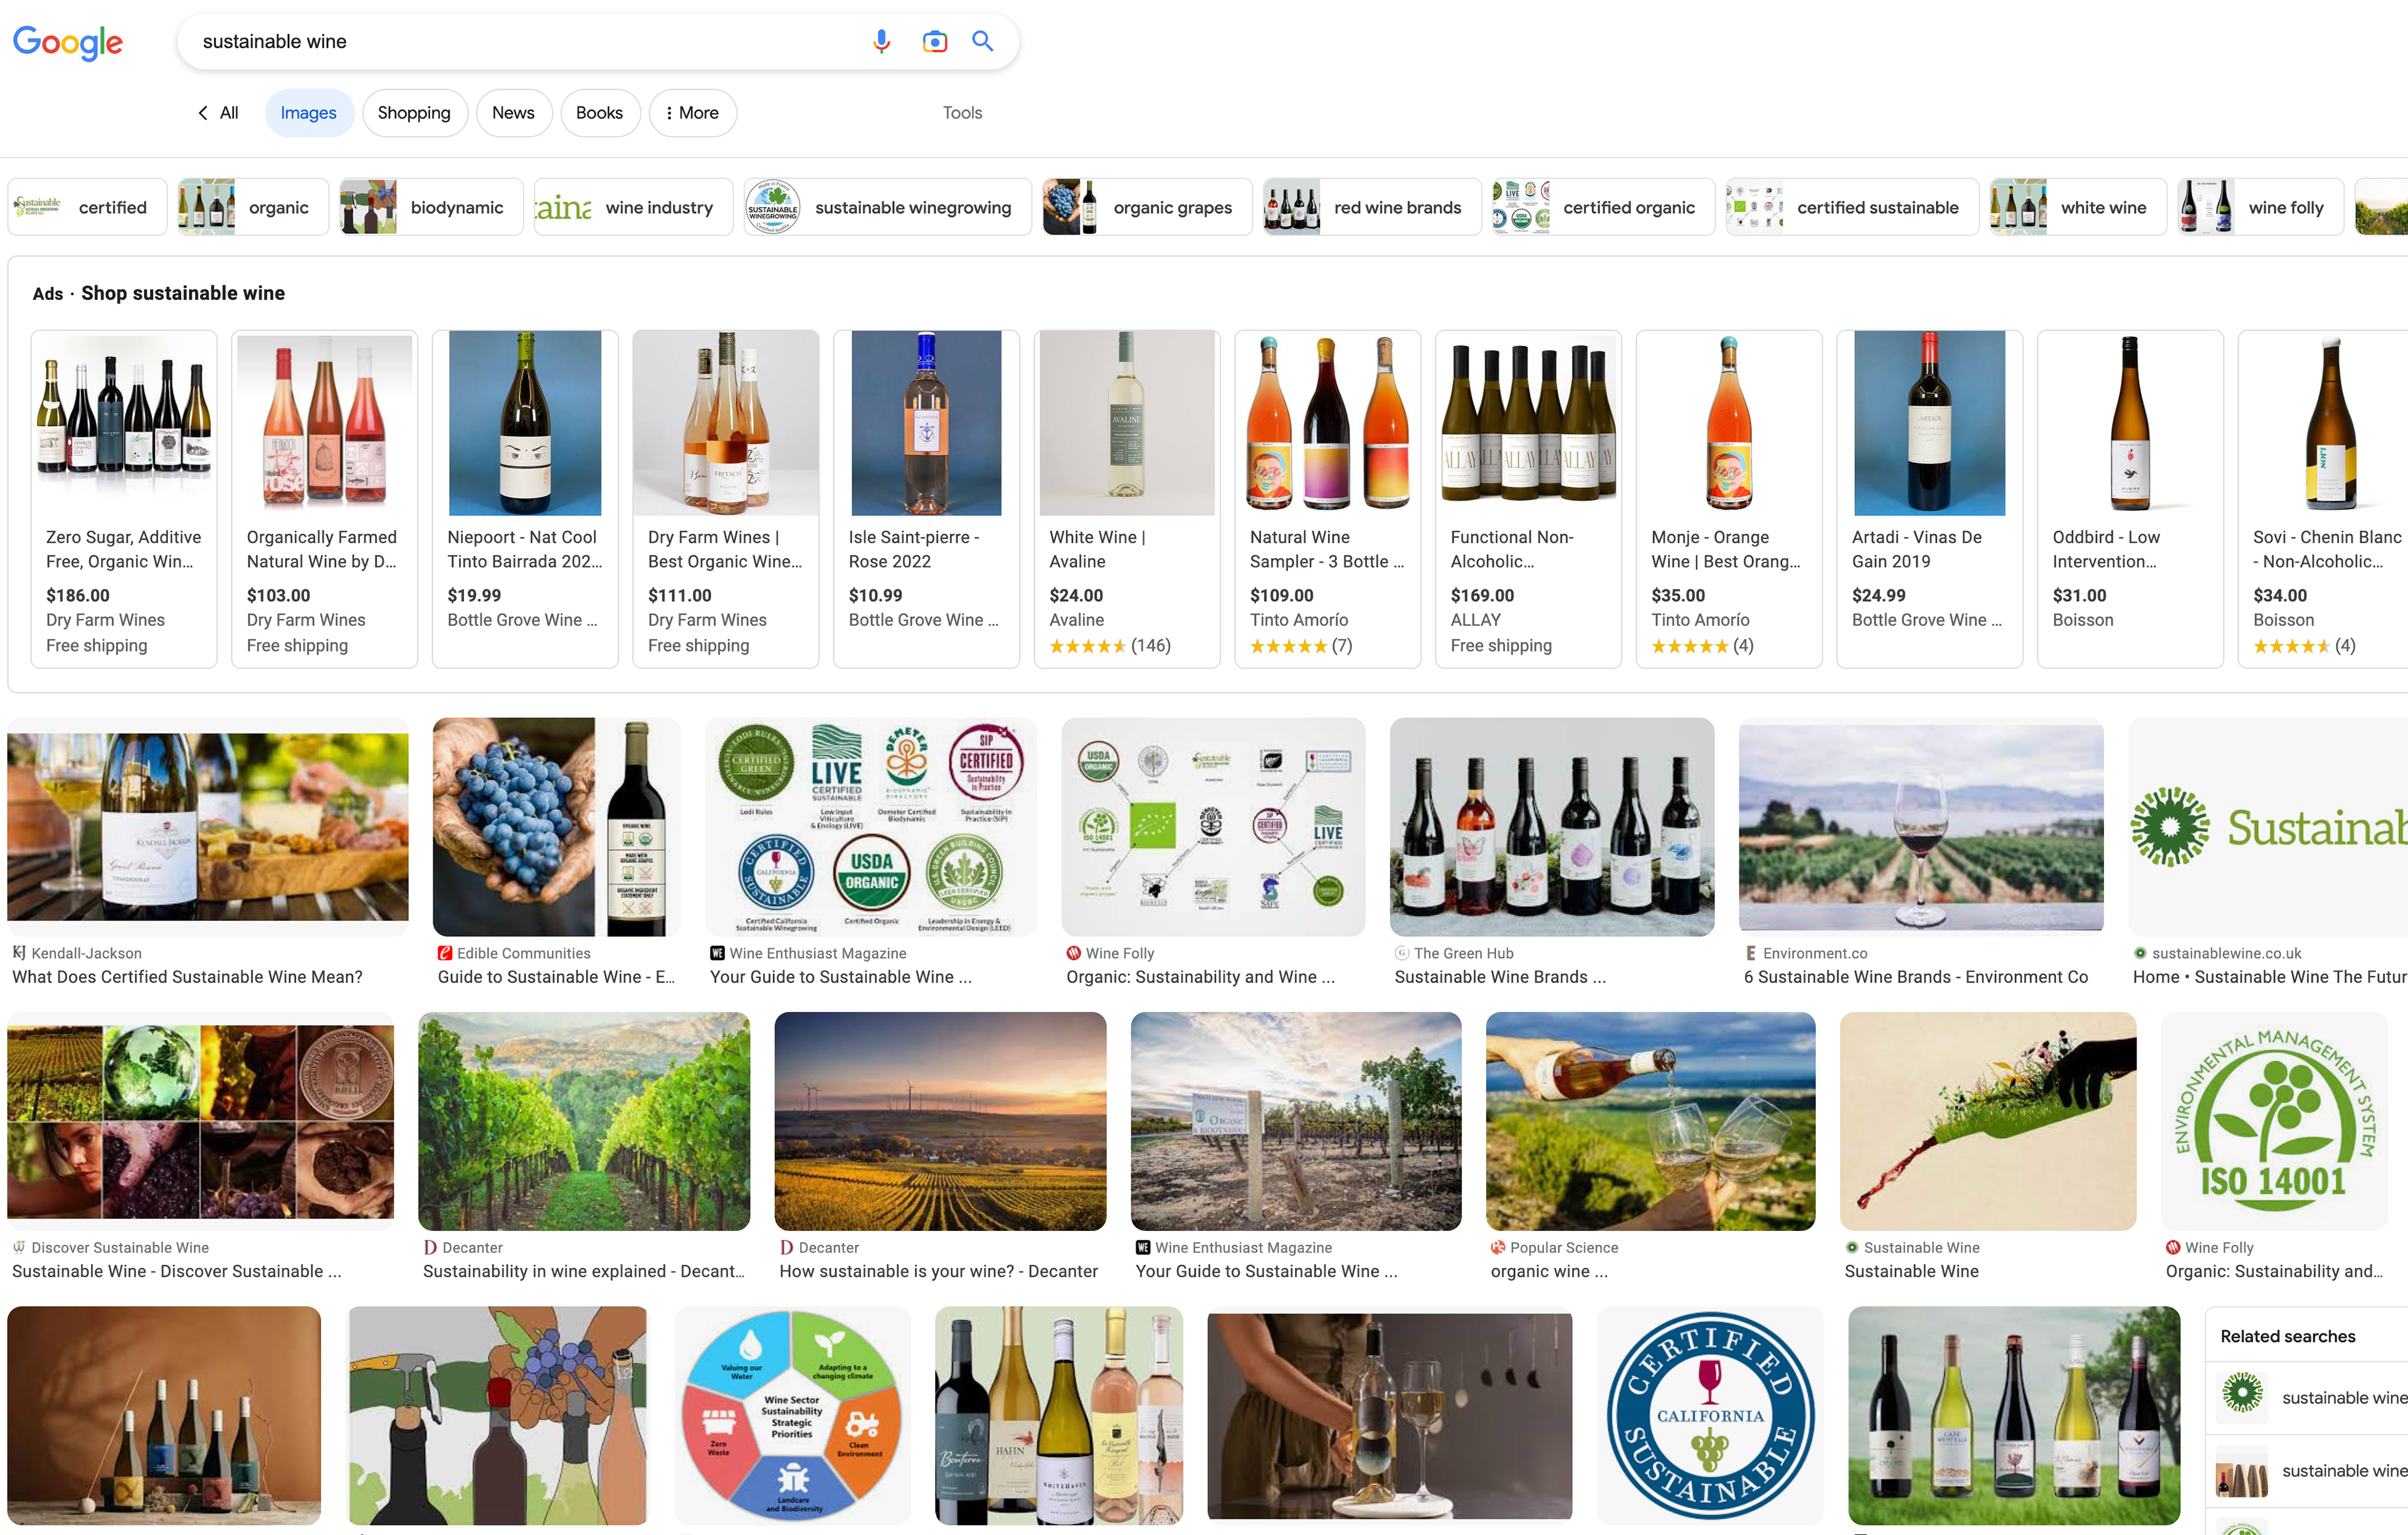The width and height of the screenshot is (2408, 1535).
Task: Open The Green Hub wine bottles image
Action: point(1552,826)
